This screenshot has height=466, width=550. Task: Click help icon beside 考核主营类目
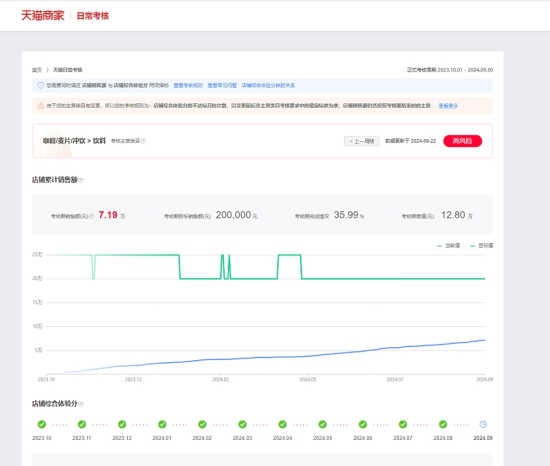pos(143,141)
